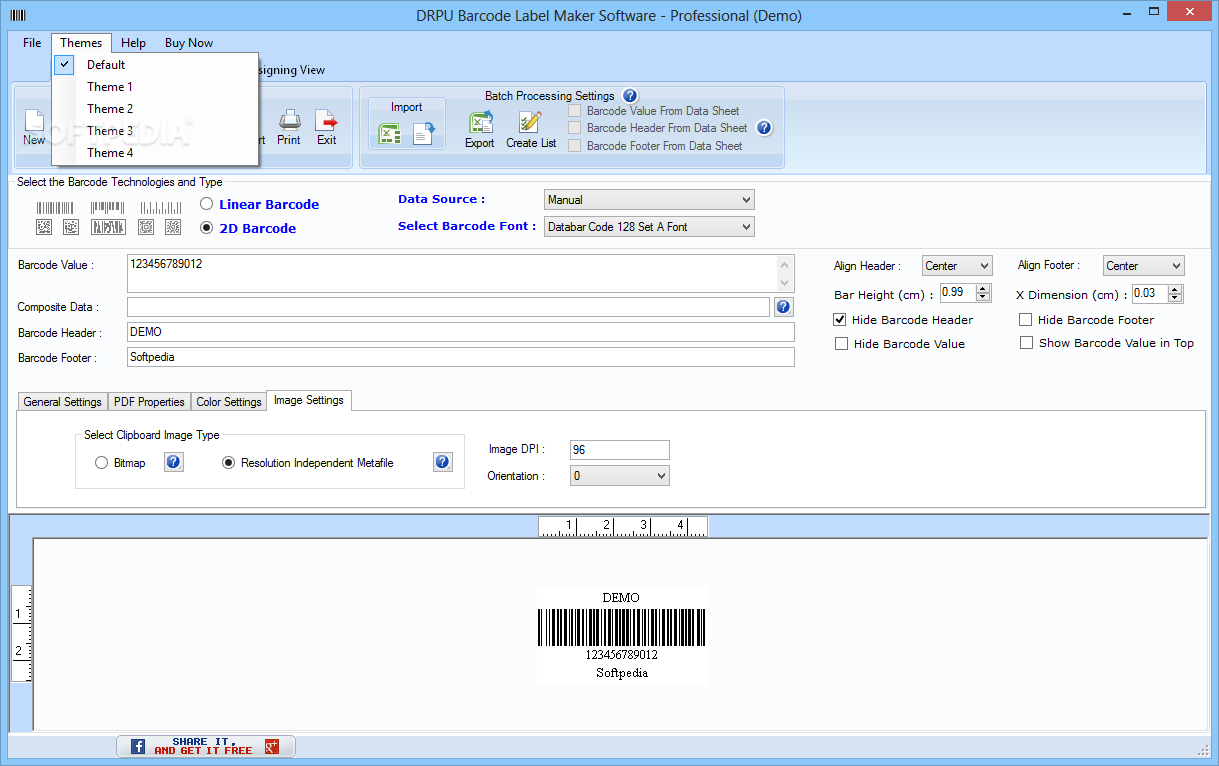Click help icon next to Composite Data
Image resolution: width=1219 pixels, height=766 pixels.
pos(784,307)
